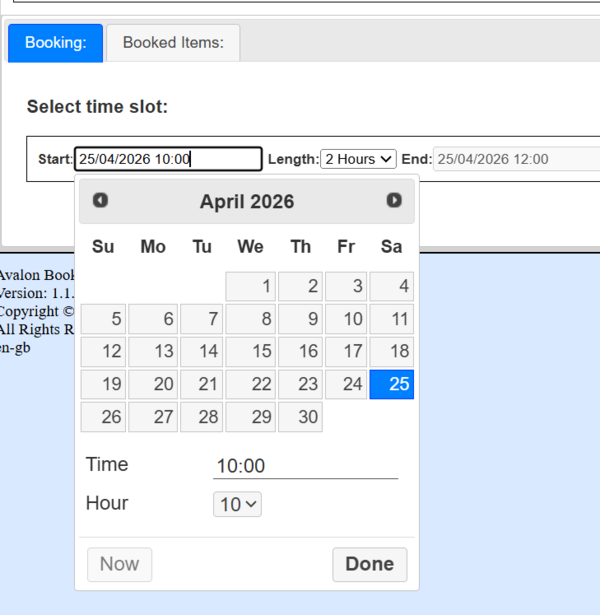Screen dimensions: 600x615
Task: Go to previous month in calendar
Action: pos(100,201)
